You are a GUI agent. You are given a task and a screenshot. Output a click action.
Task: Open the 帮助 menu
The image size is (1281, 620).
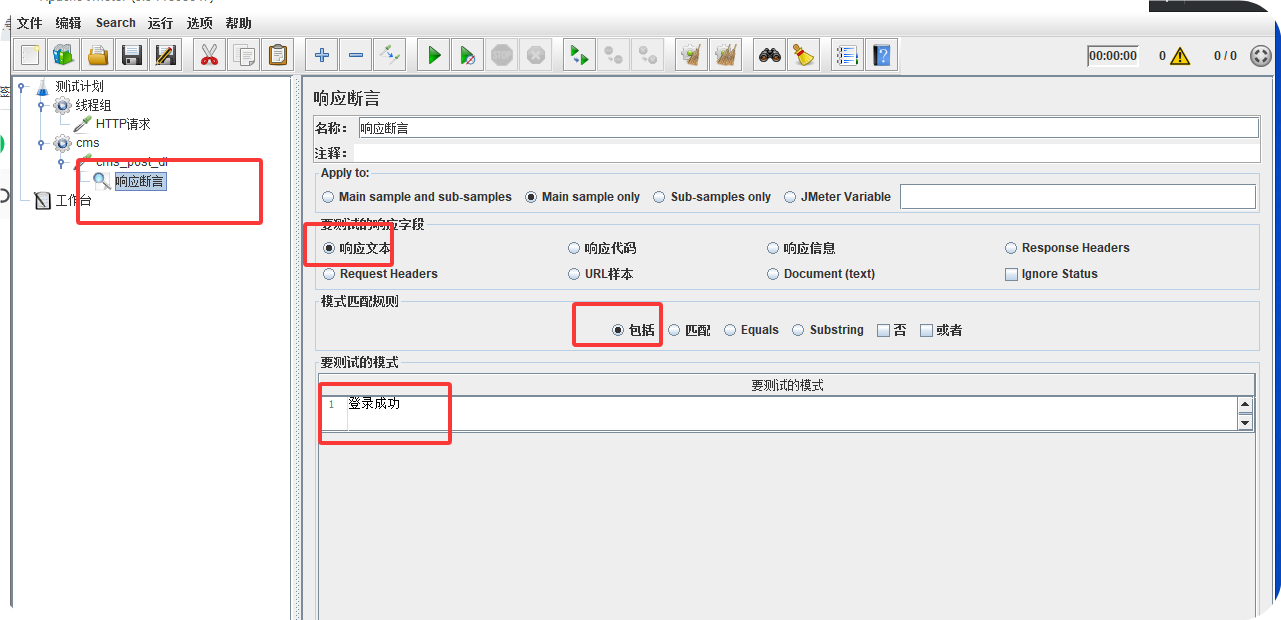238,23
